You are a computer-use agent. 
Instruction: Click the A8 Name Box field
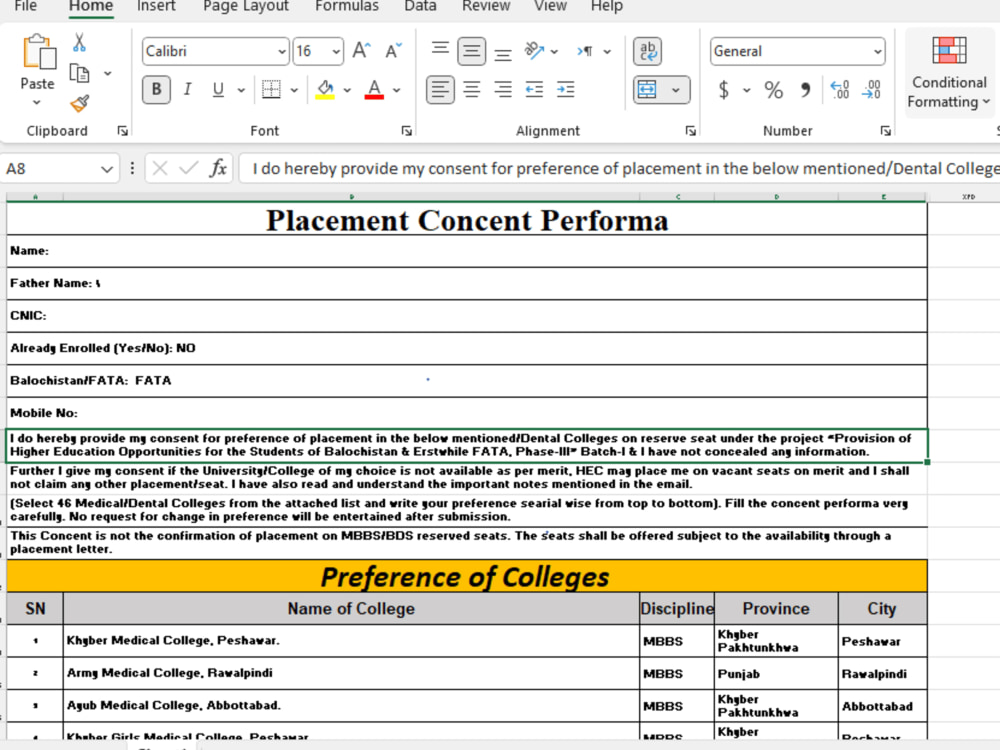(51, 169)
